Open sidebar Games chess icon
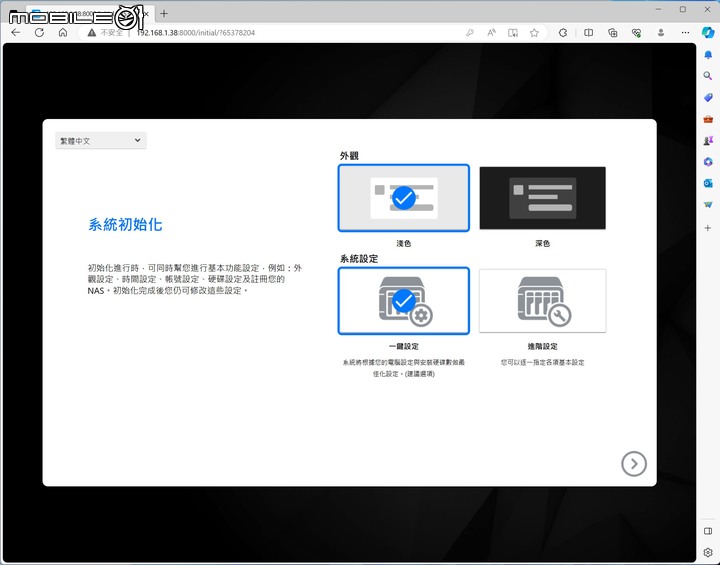 click(708, 141)
